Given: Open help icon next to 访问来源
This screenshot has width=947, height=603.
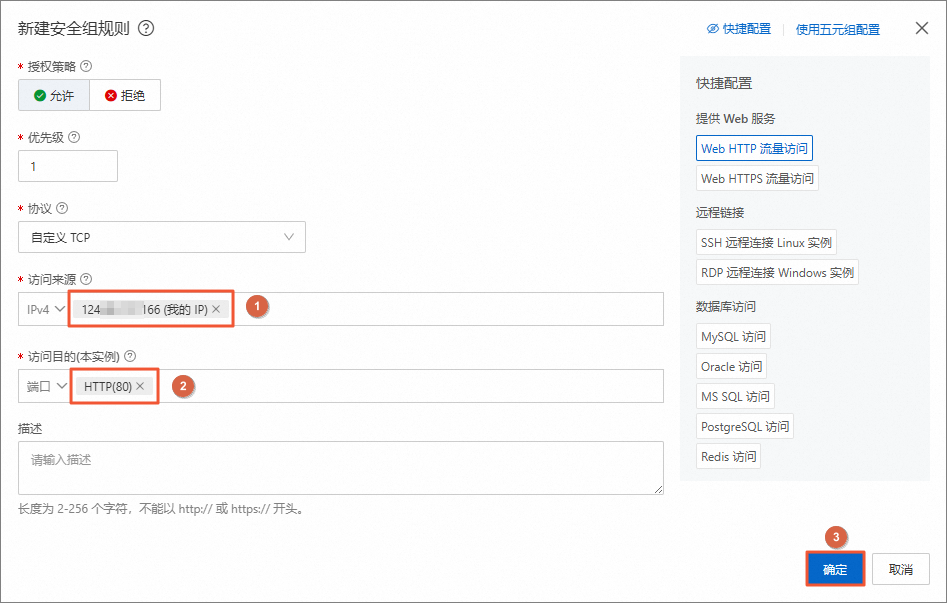Looking at the screenshot, I should pos(86,279).
